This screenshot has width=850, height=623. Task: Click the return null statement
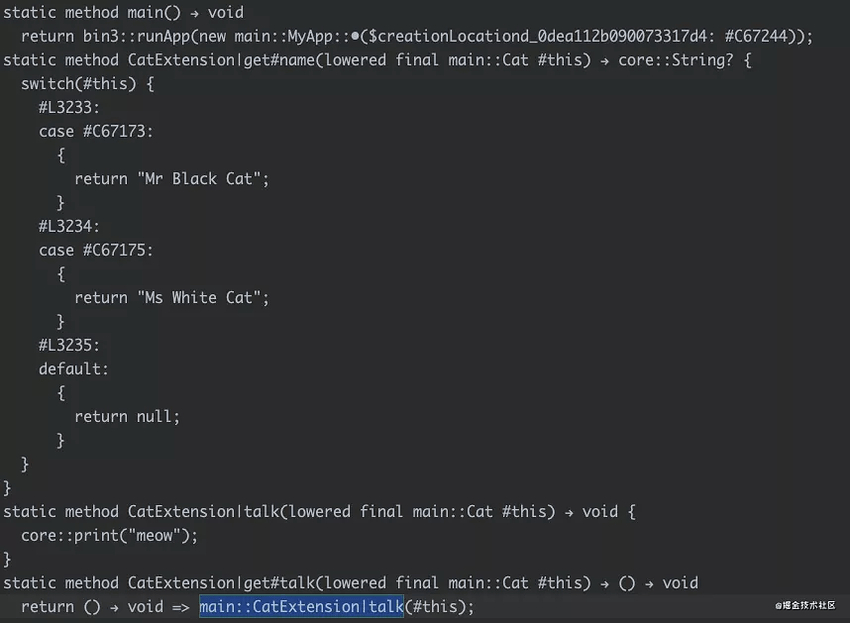pos(127,416)
